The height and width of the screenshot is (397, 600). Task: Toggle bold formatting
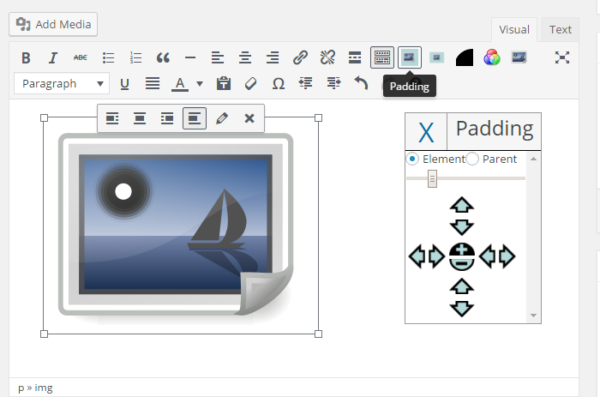pos(26,58)
